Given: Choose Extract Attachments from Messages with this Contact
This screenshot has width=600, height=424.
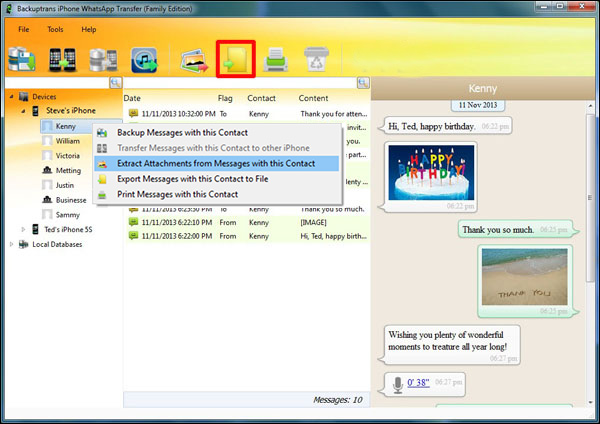Looking at the screenshot, I should point(216,163).
